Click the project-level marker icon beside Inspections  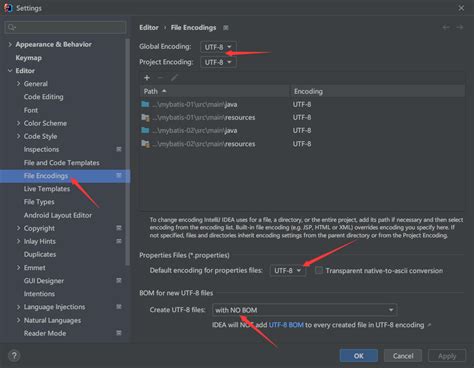119,149
